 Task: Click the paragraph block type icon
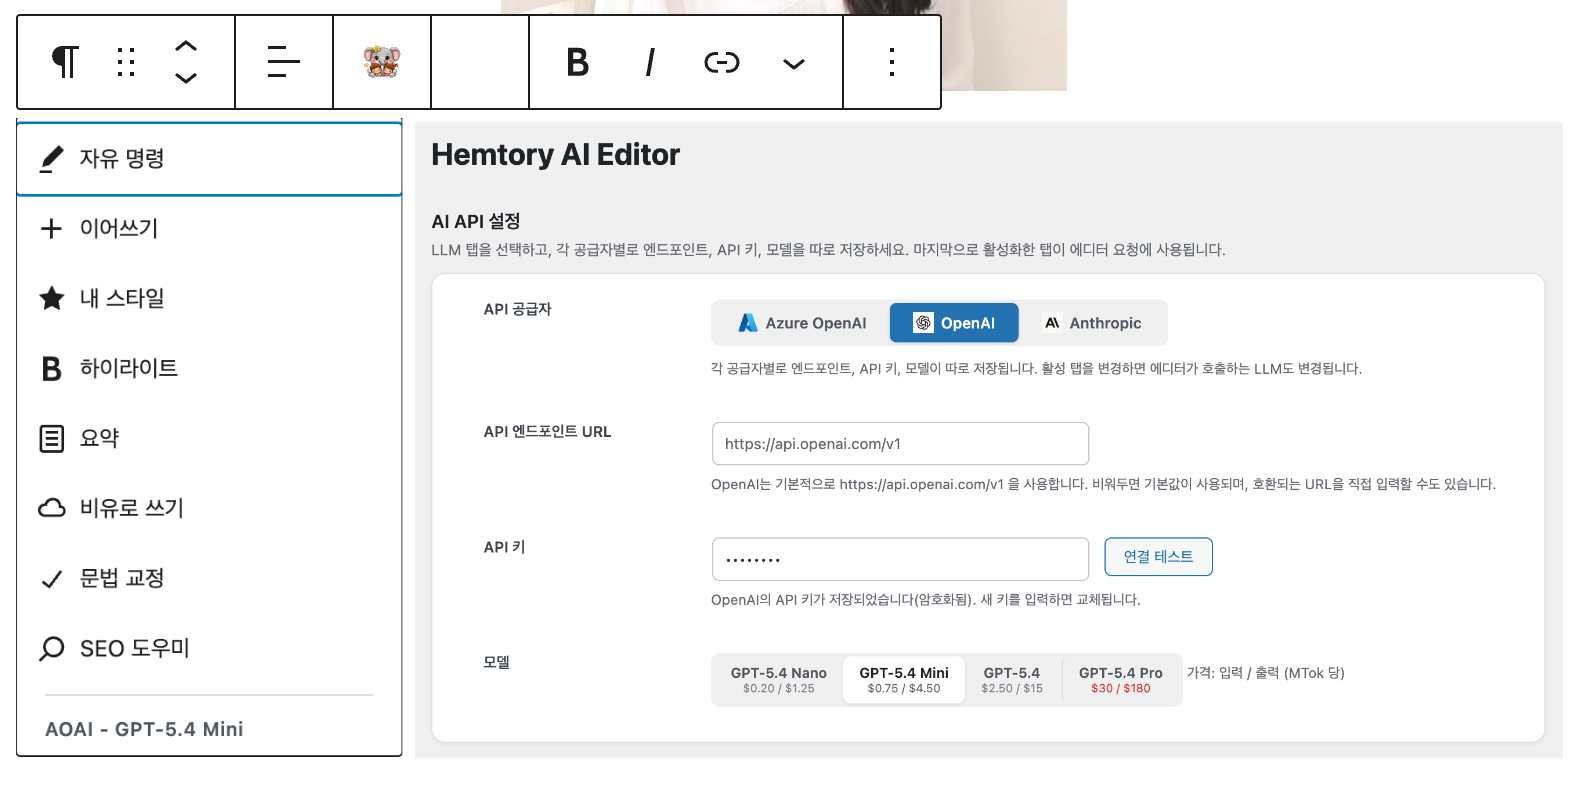(x=65, y=62)
